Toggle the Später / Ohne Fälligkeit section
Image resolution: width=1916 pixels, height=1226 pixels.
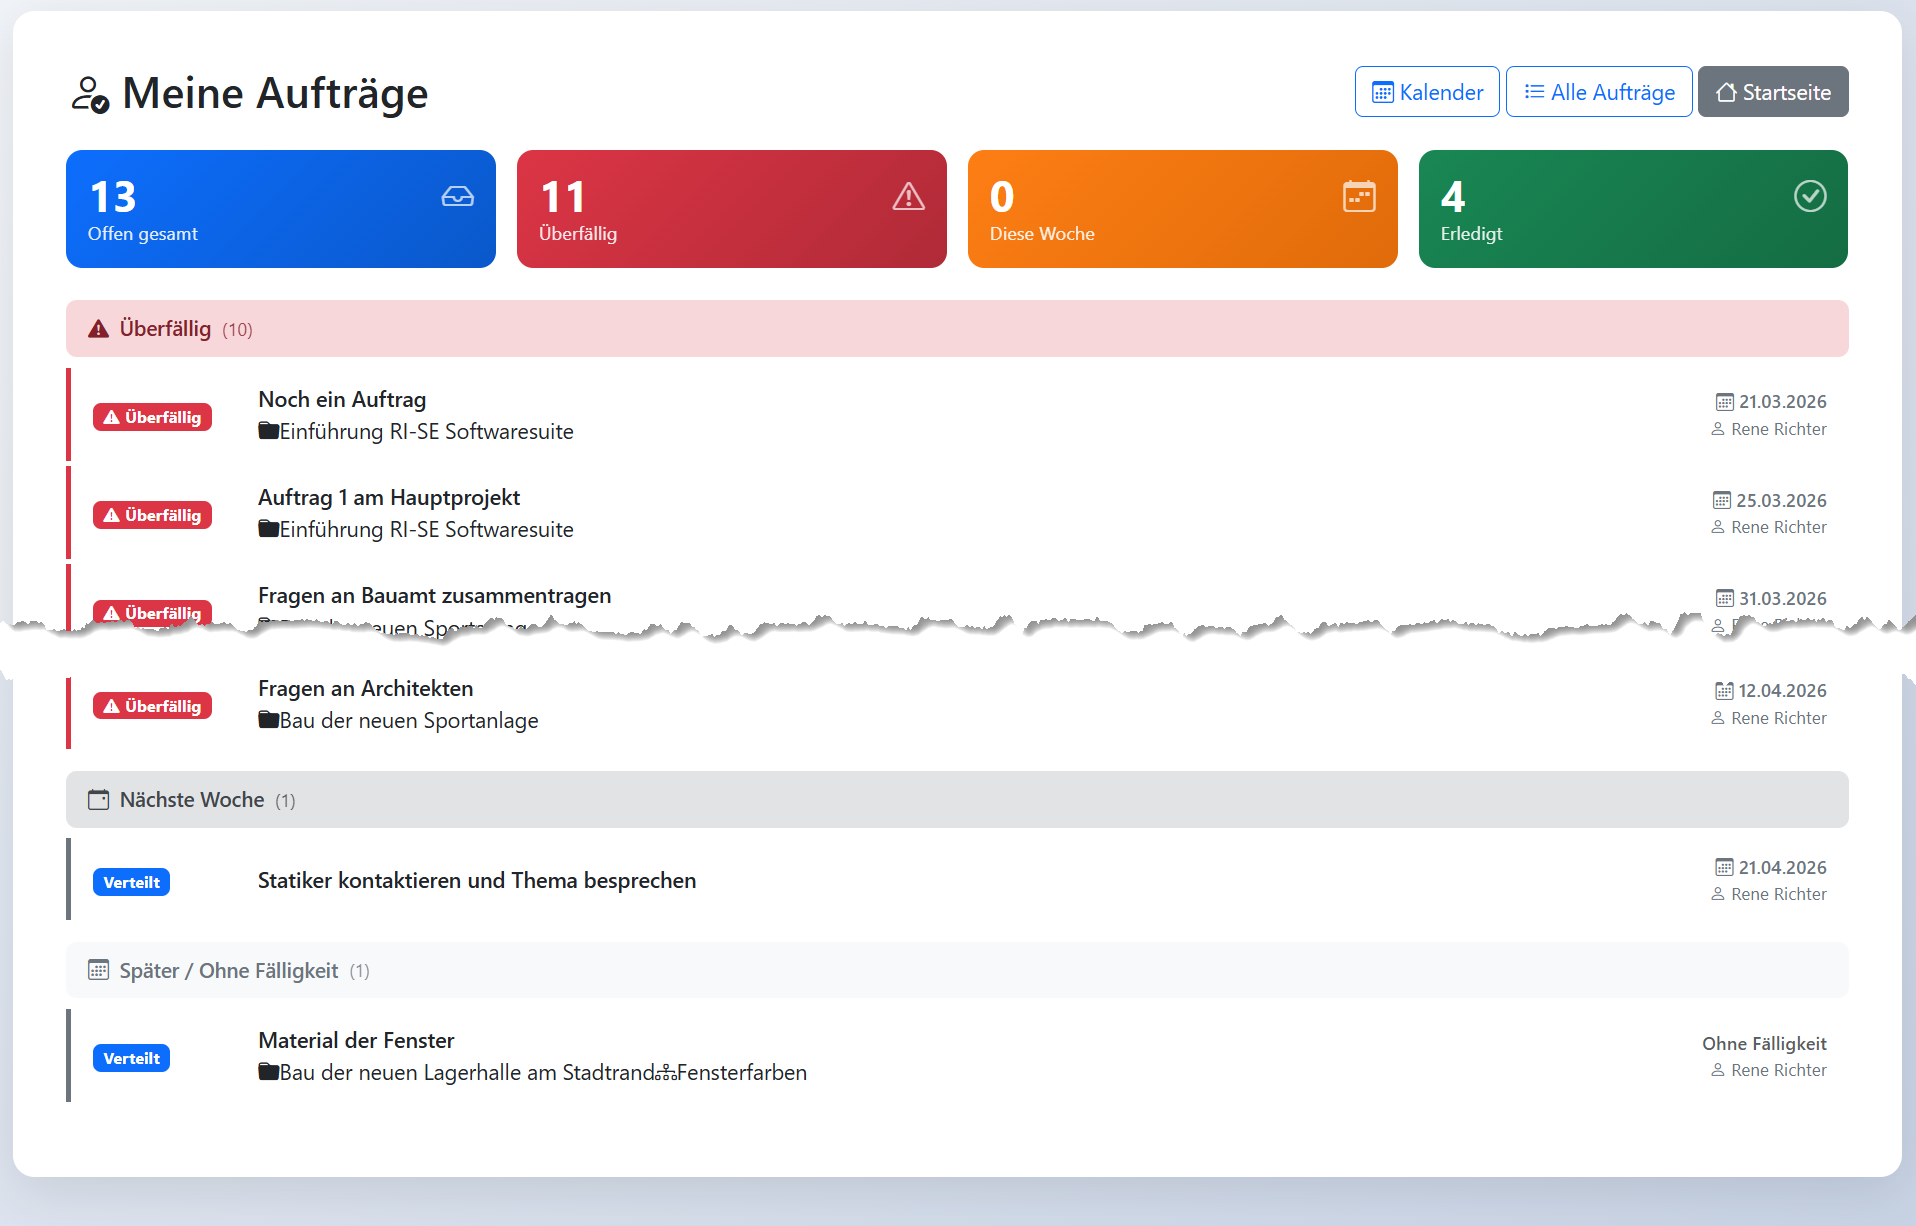click(x=956, y=971)
